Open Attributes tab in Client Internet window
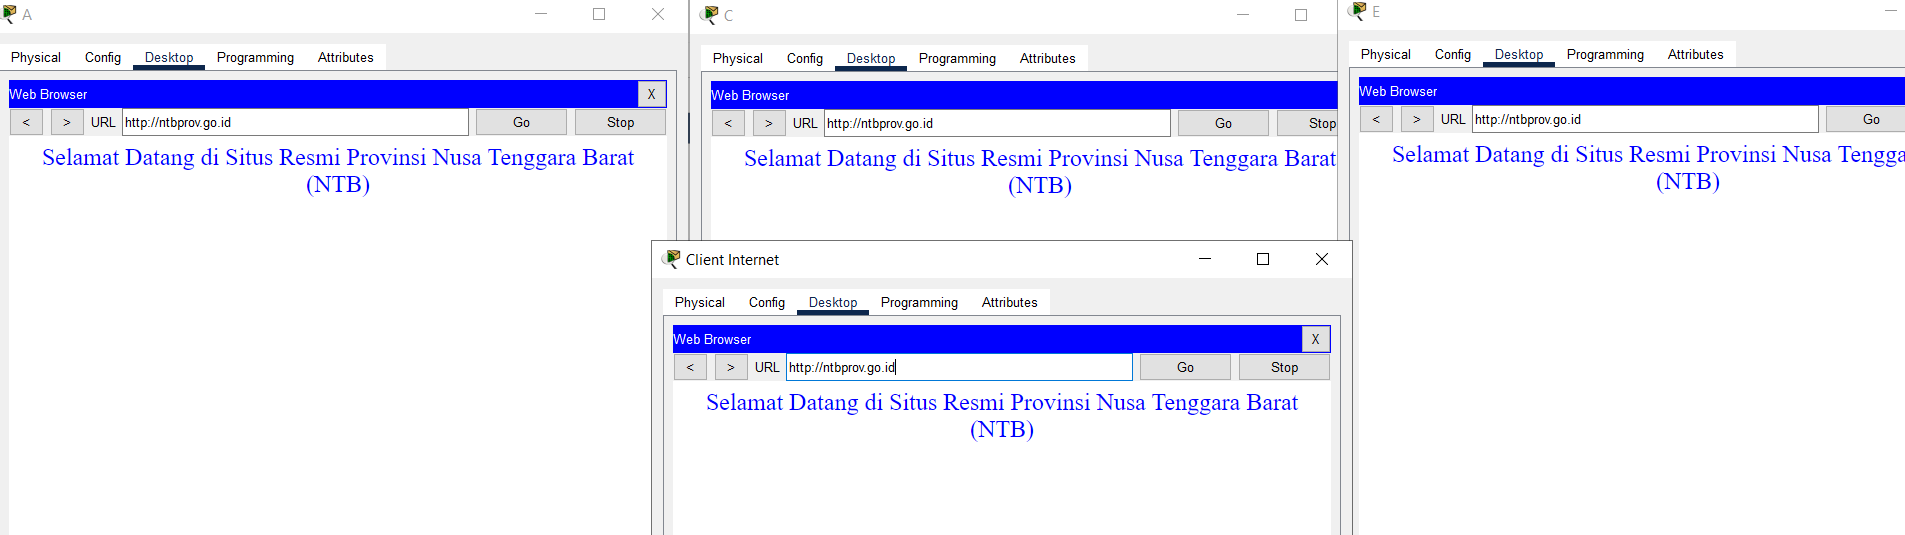Image resolution: width=1905 pixels, height=535 pixels. click(1009, 302)
